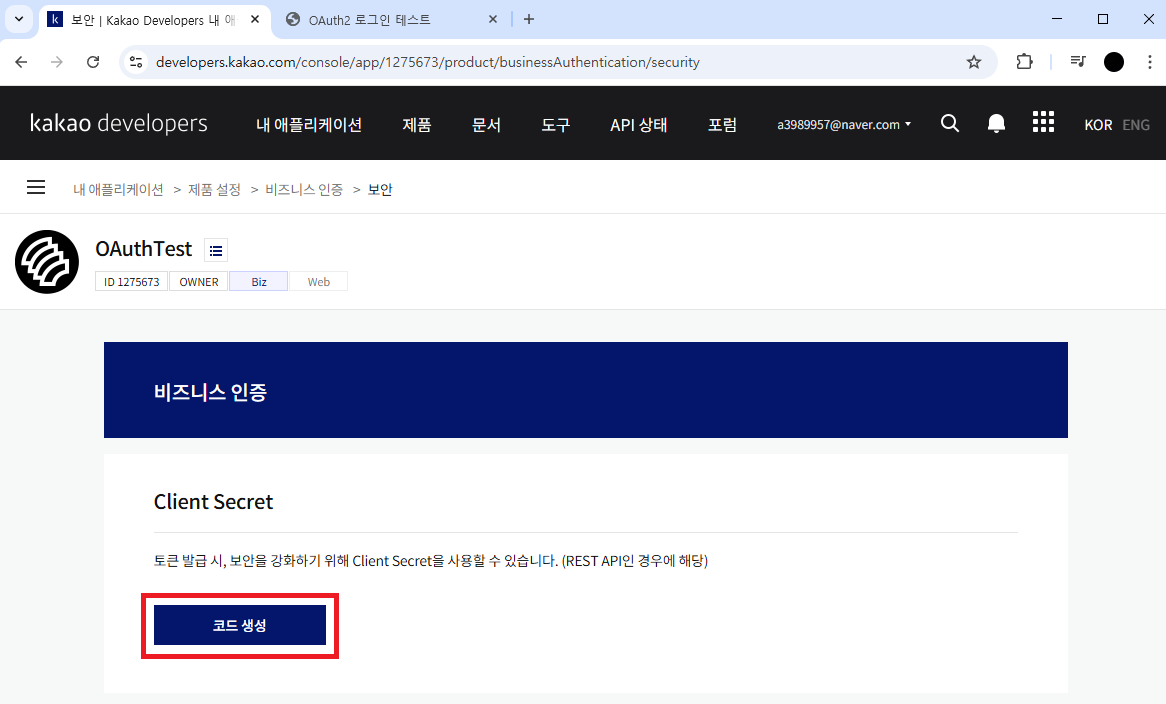Viewport: 1166px width, 704px height.
Task: Click the 비즈니스 인증 banner title
Action: pos(210,392)
